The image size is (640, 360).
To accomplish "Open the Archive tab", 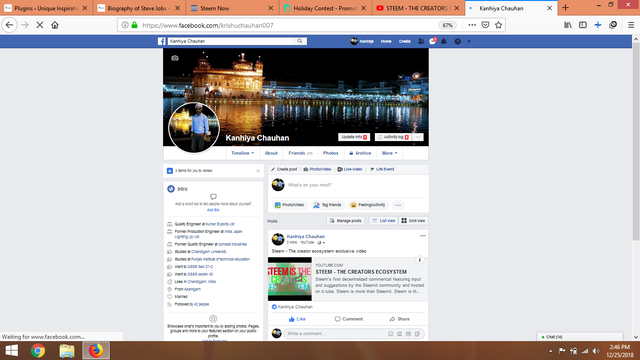I will tap(360, 153).
